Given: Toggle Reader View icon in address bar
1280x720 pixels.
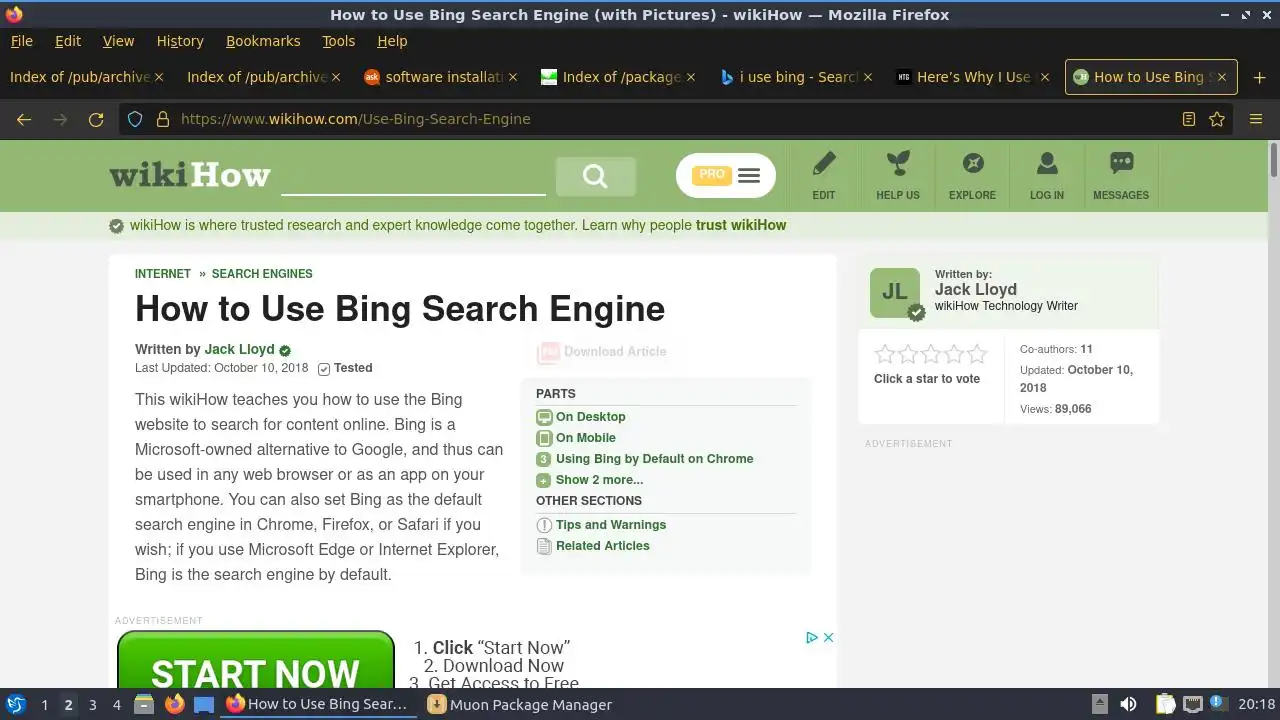Looking at the screenshot, I should pyautogui.click(x=1189, y=119).
